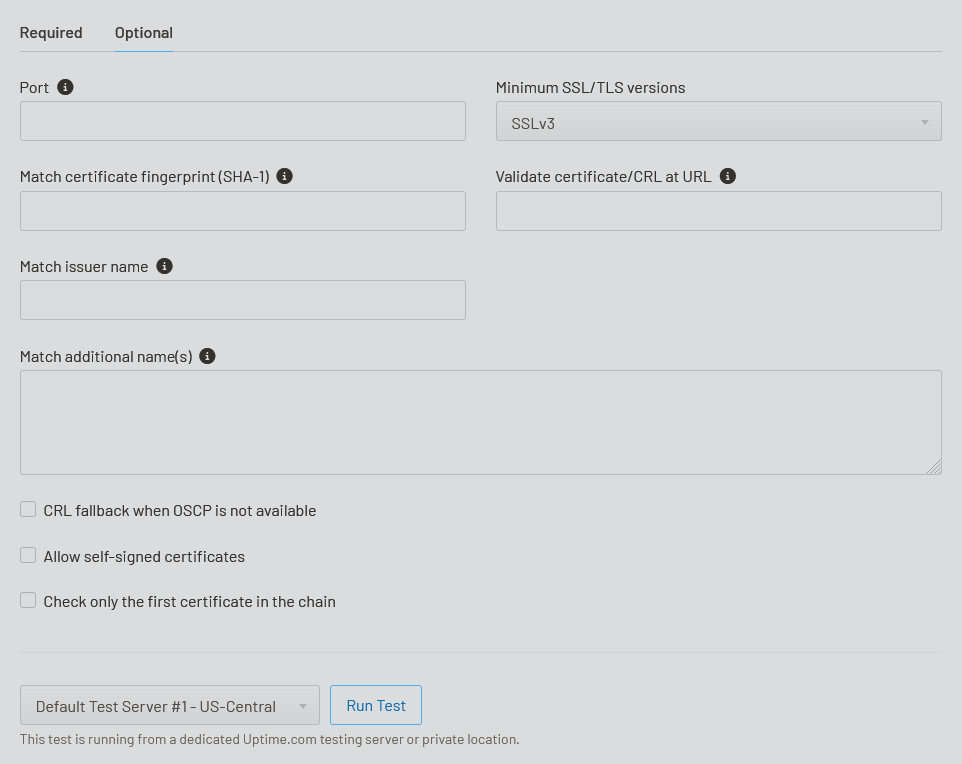
Task: Open the Minimum SSL/TLS versions dropdown
Action: tap(718, 121)
